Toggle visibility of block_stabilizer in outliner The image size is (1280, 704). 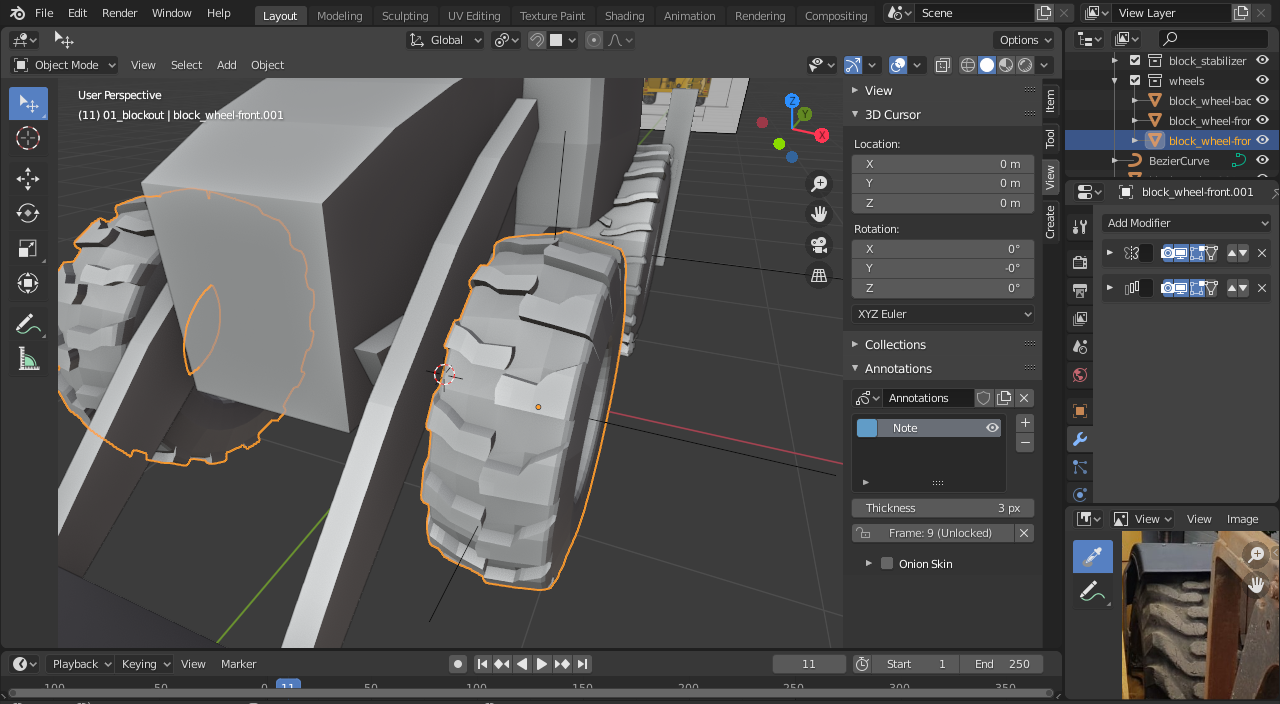[1262, 61]
